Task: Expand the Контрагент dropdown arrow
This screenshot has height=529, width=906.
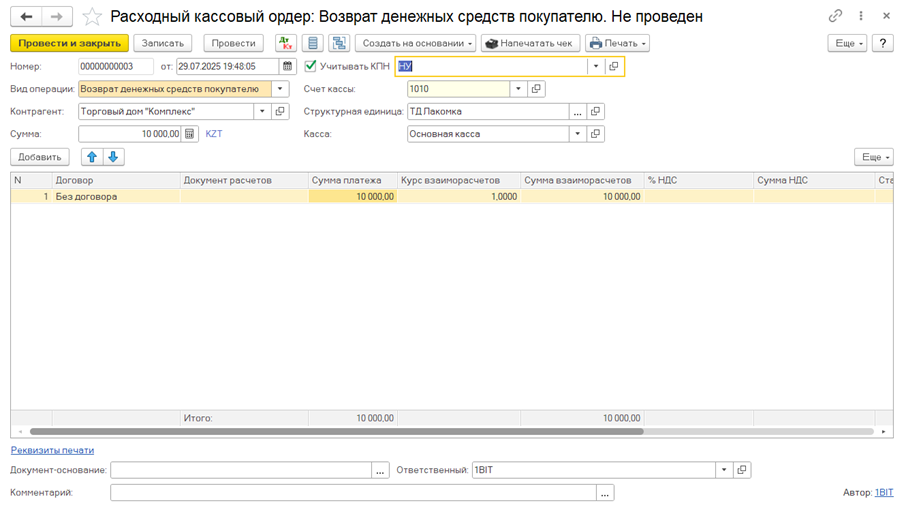Action: (x=262, y=111)
